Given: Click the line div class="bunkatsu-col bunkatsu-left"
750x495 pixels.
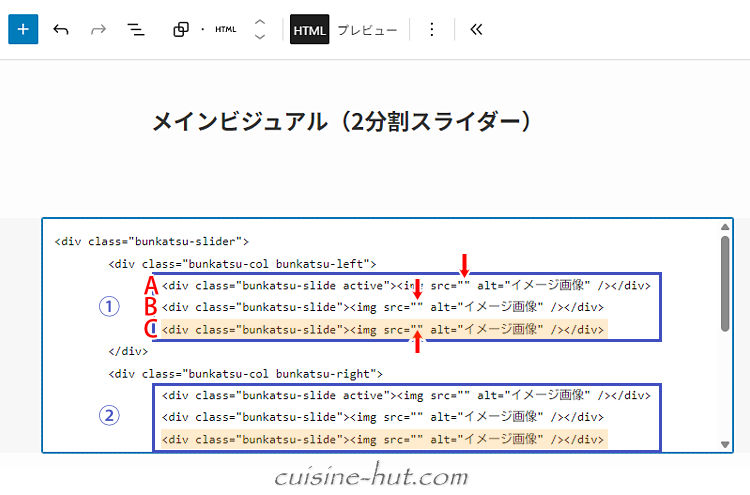Looking at the screenshot, I should click(242, 264).
